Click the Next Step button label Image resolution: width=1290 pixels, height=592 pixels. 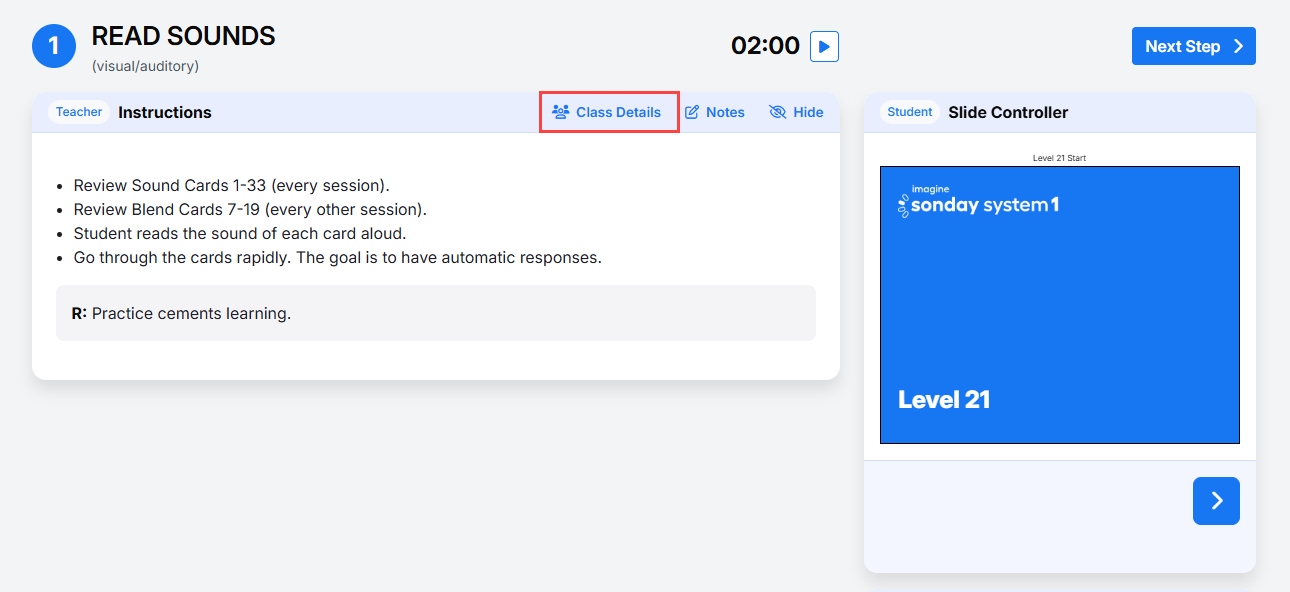[x=1183, y=46]
